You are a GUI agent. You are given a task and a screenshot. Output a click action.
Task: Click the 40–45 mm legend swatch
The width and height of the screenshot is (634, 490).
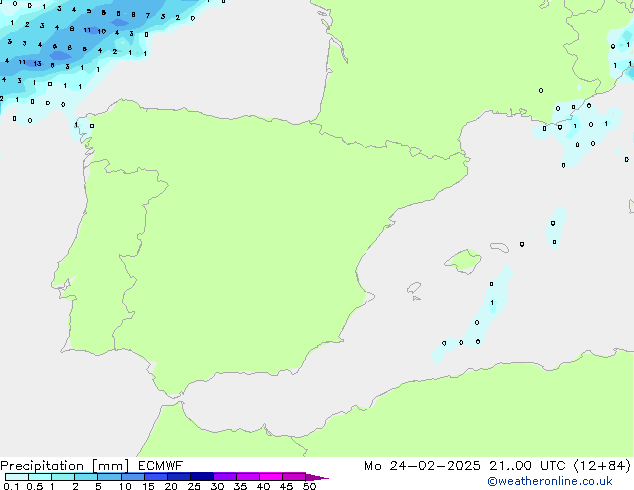pyautogui.click(x=271, y=477)
